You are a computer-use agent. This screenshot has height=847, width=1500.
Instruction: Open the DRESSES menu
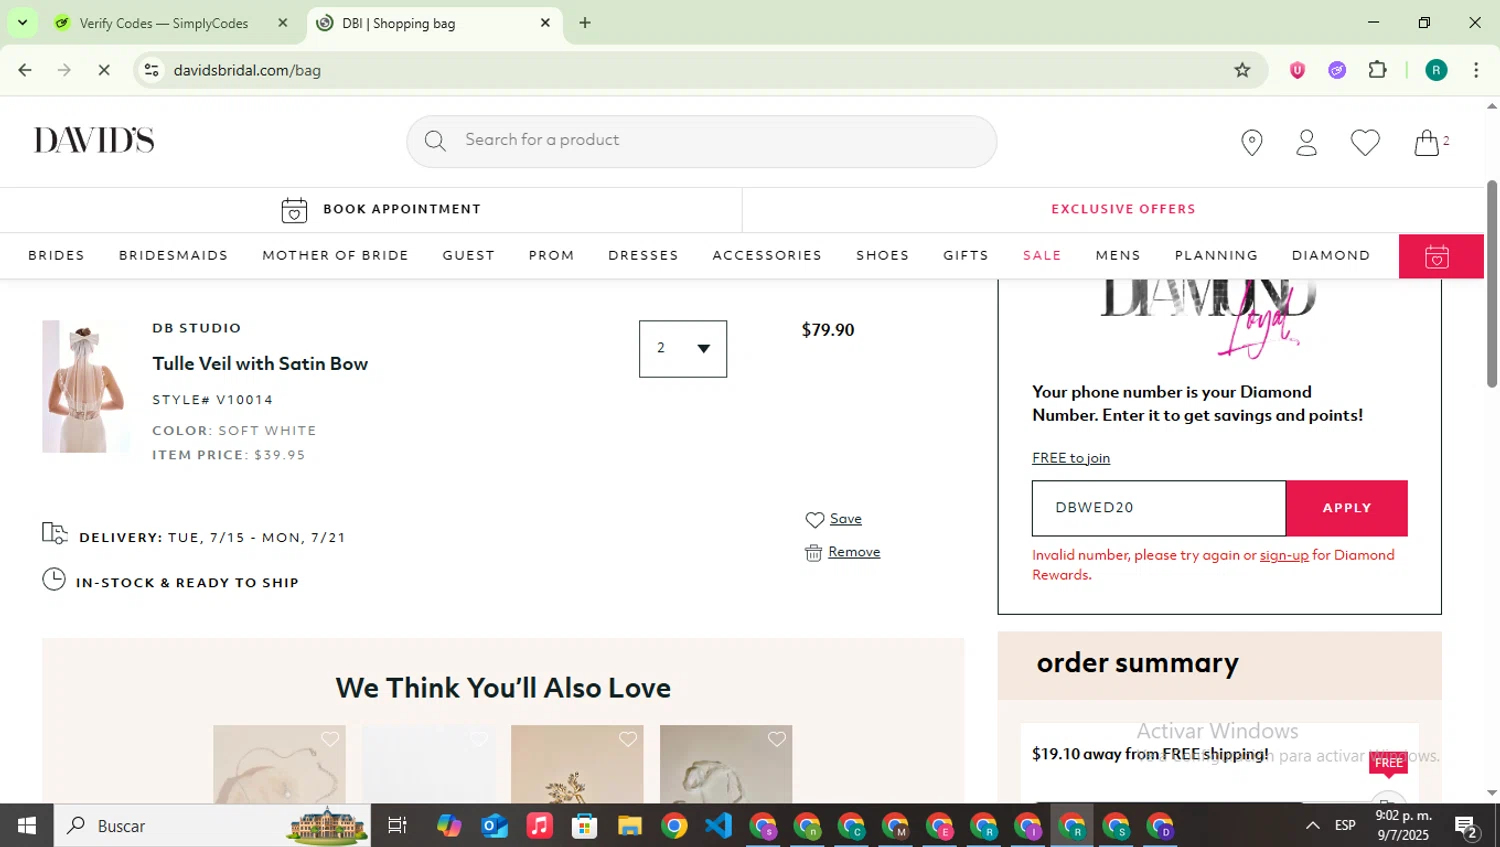pyautogui.click(x=643, y=256)
